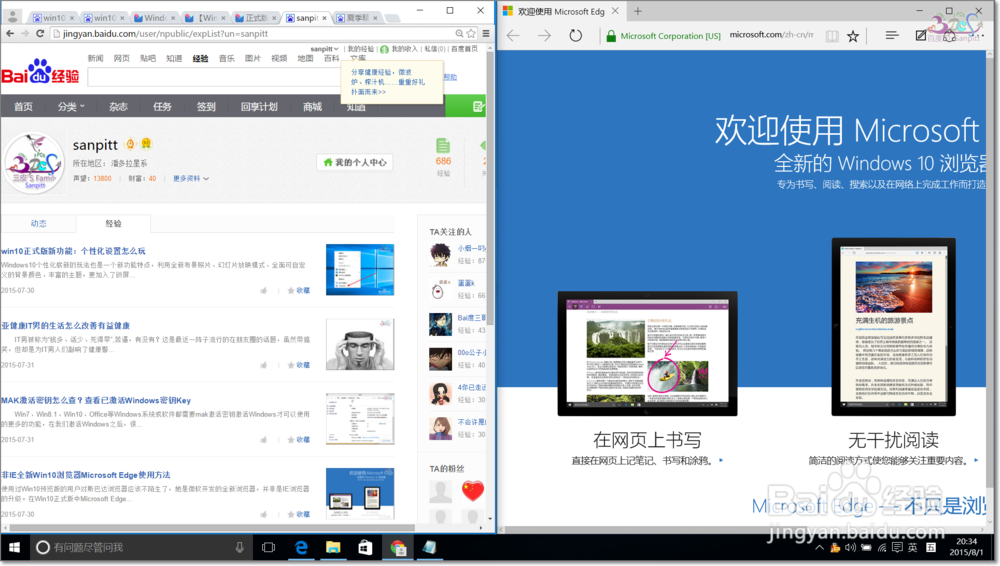
Task: Bookmark page with Chrome star icon
Action: click(471, 33)
